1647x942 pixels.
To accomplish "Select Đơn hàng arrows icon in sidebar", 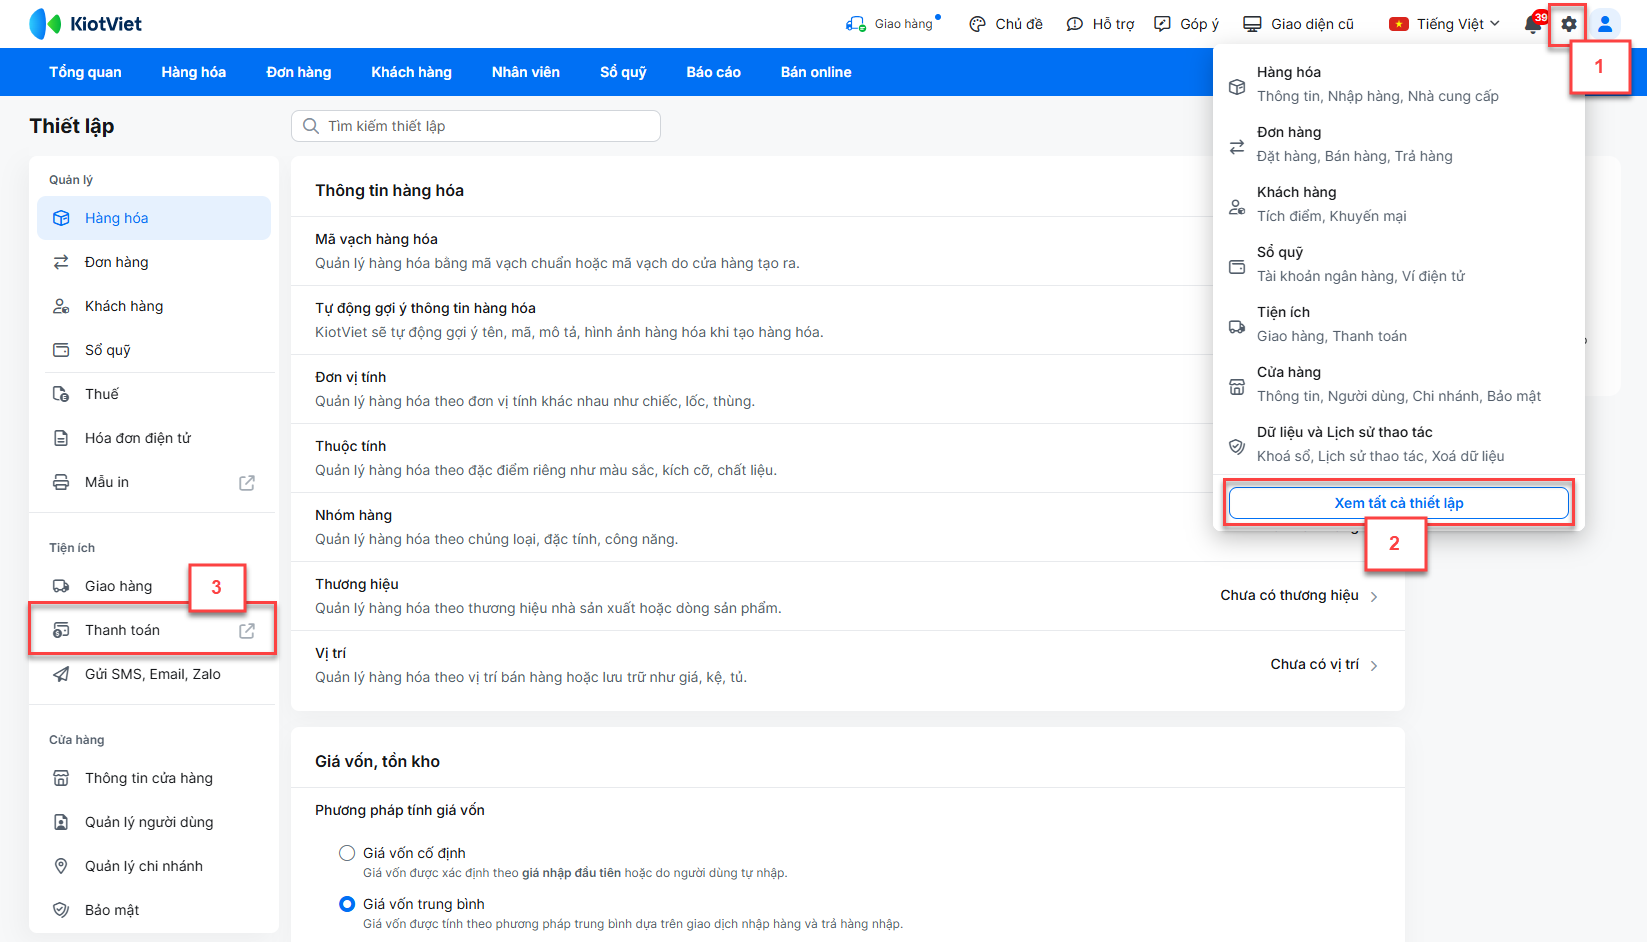I will click(x=61, y=262).
